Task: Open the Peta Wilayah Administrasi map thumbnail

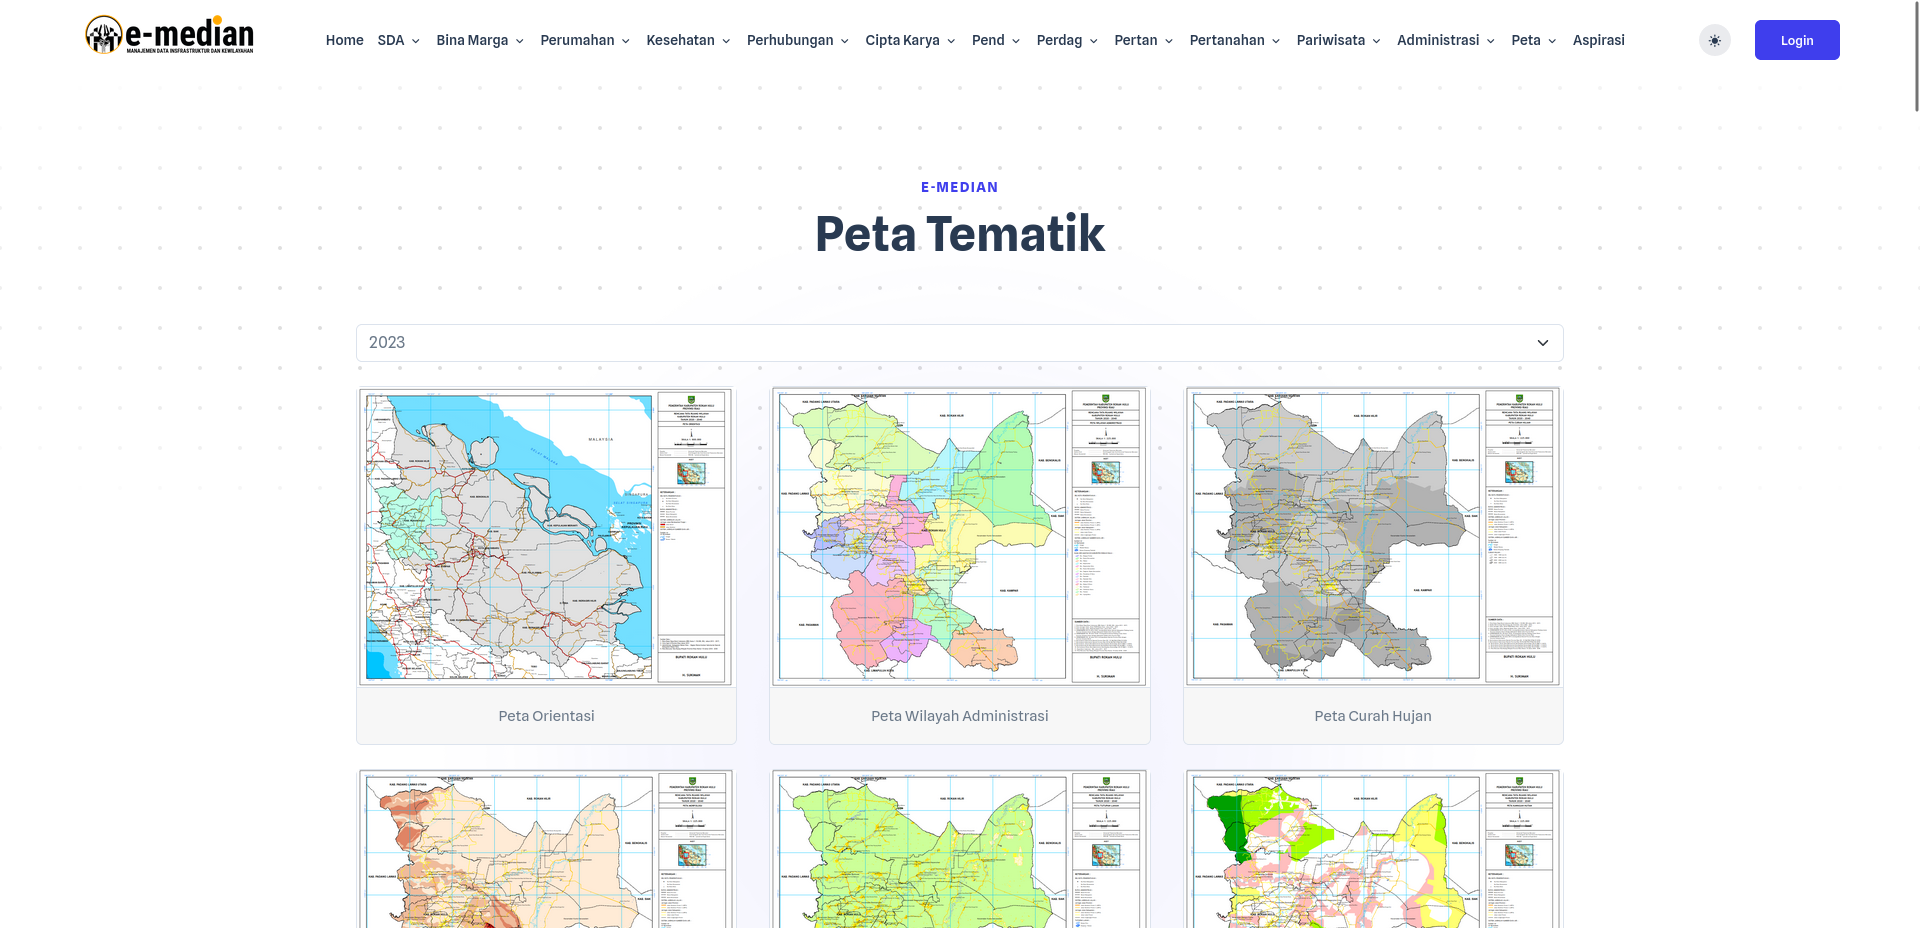Action: pyautogui.click(x=959, y=537)
